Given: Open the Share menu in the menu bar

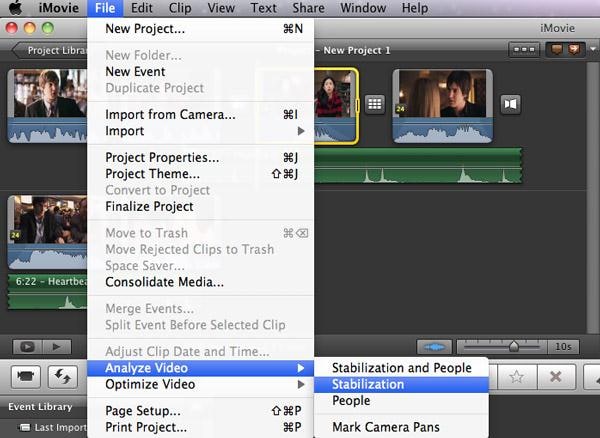Looking at the screenshot, I should (x=308, y=8).
